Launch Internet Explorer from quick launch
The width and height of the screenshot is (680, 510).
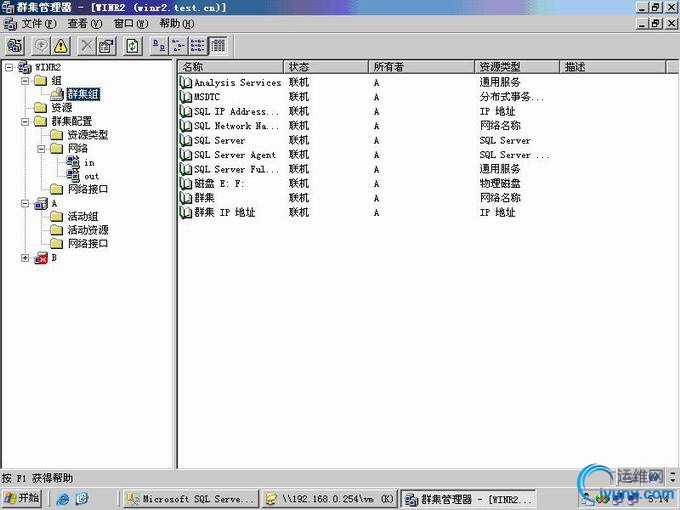pyautogui.click(x=63, y=499)
